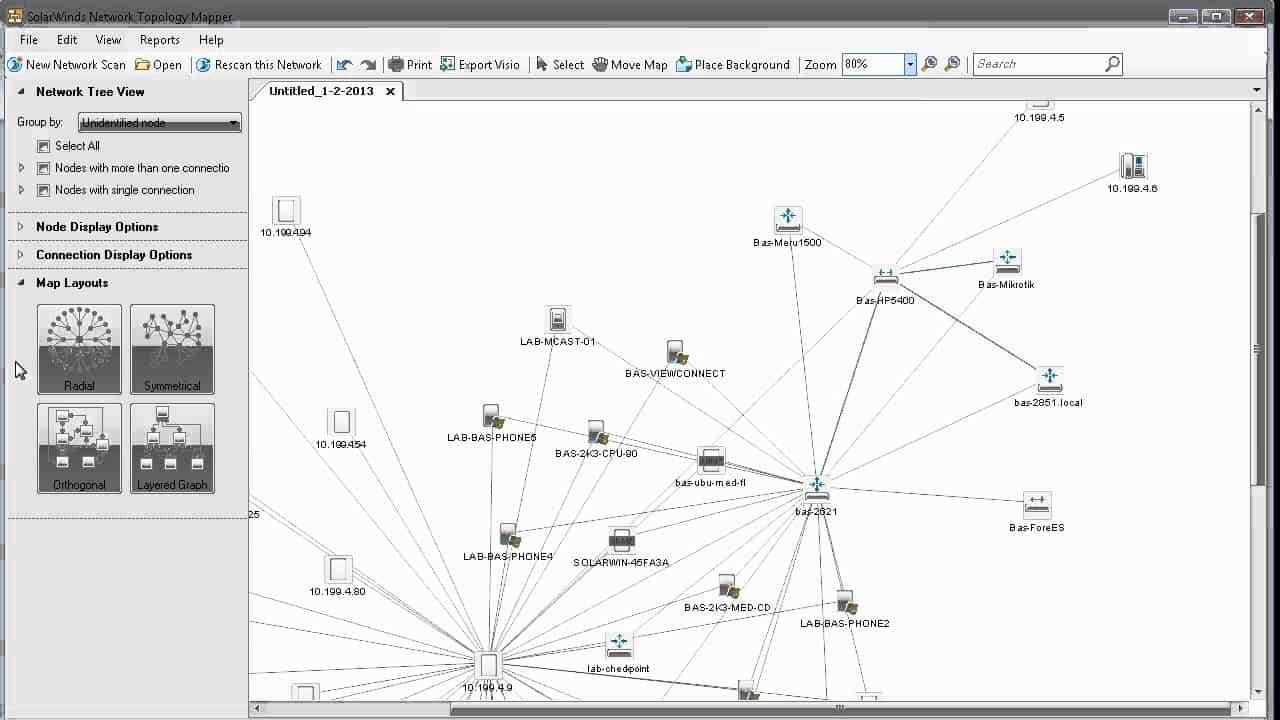Expand Nodes with more than one connection tree
This screenshot has height=720, width=1280.
[x=21, y=168]
